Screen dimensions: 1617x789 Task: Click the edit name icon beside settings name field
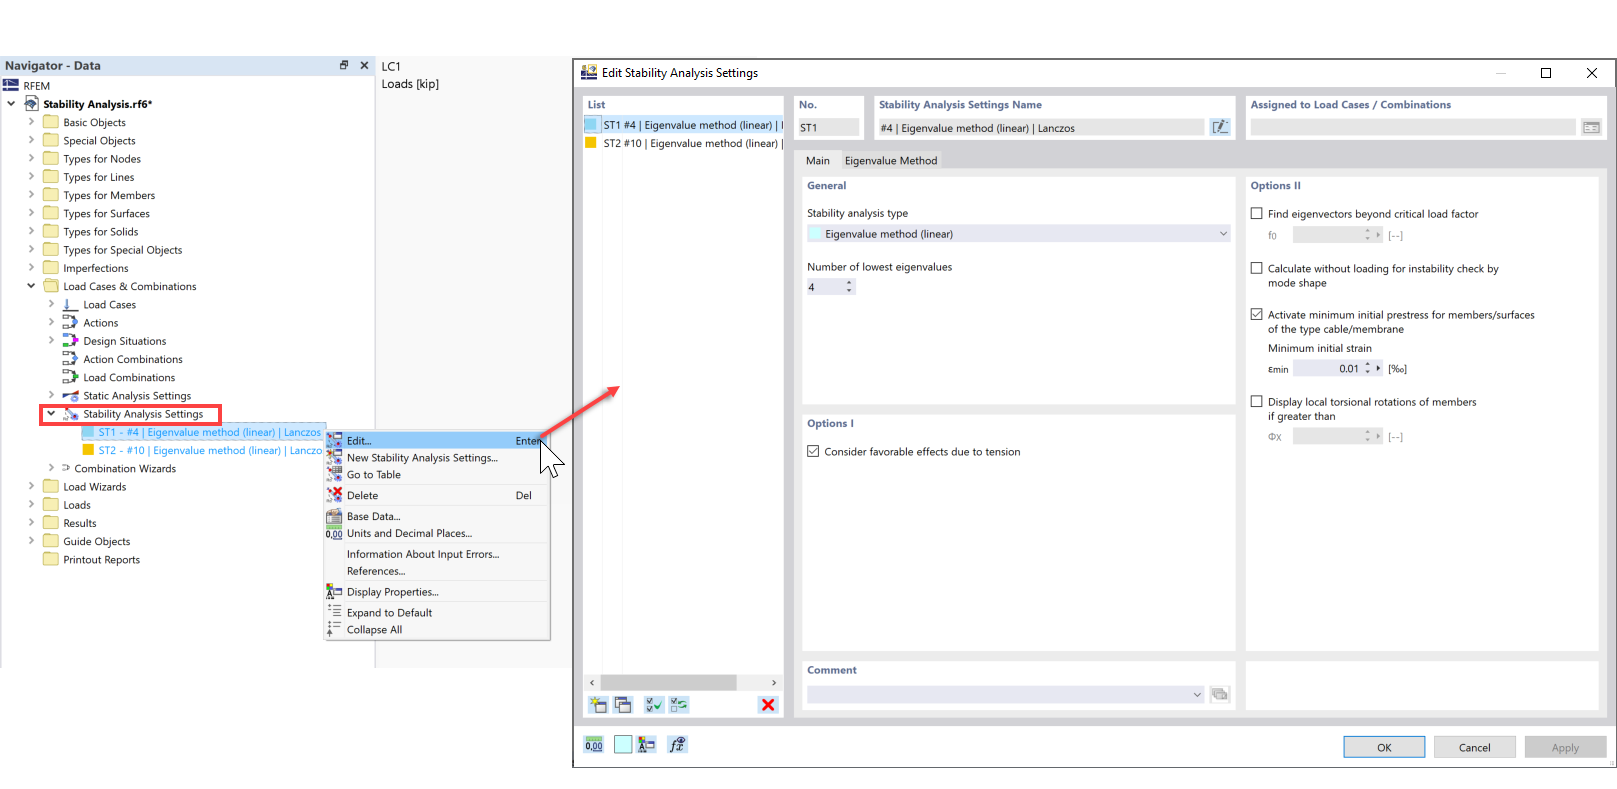coord(1220,127)
